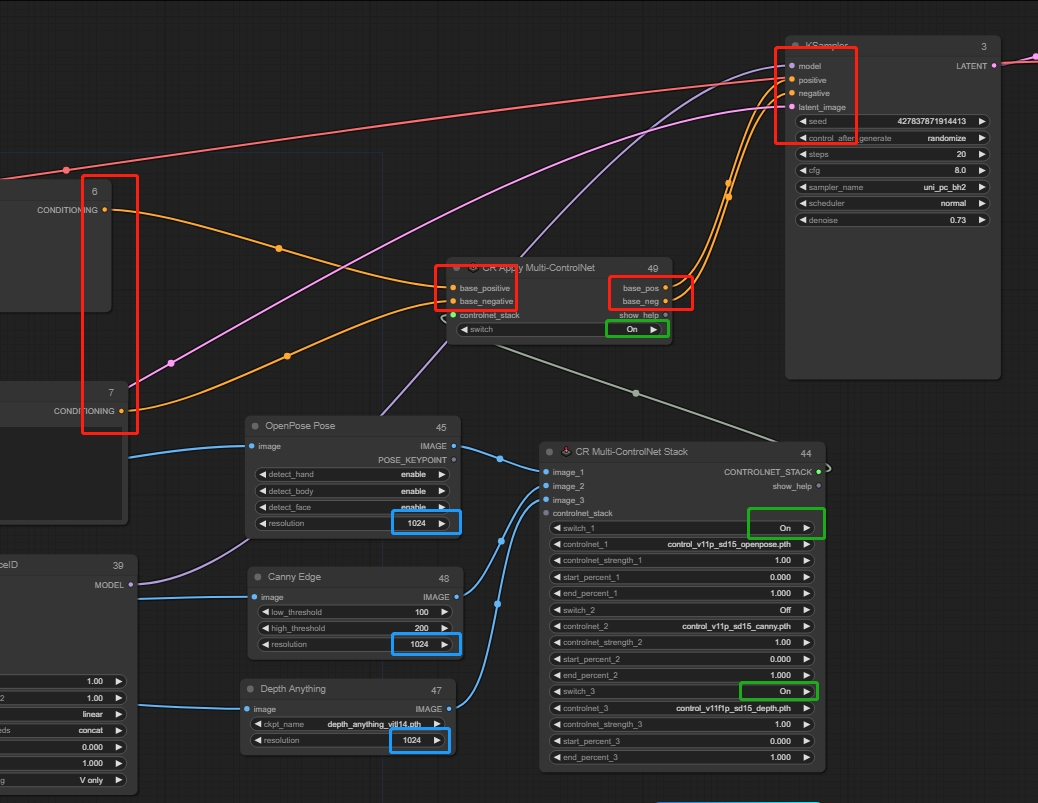Collapse the OpenPose Pose node via title dot

pyautogui.click(x=255, y=426)
